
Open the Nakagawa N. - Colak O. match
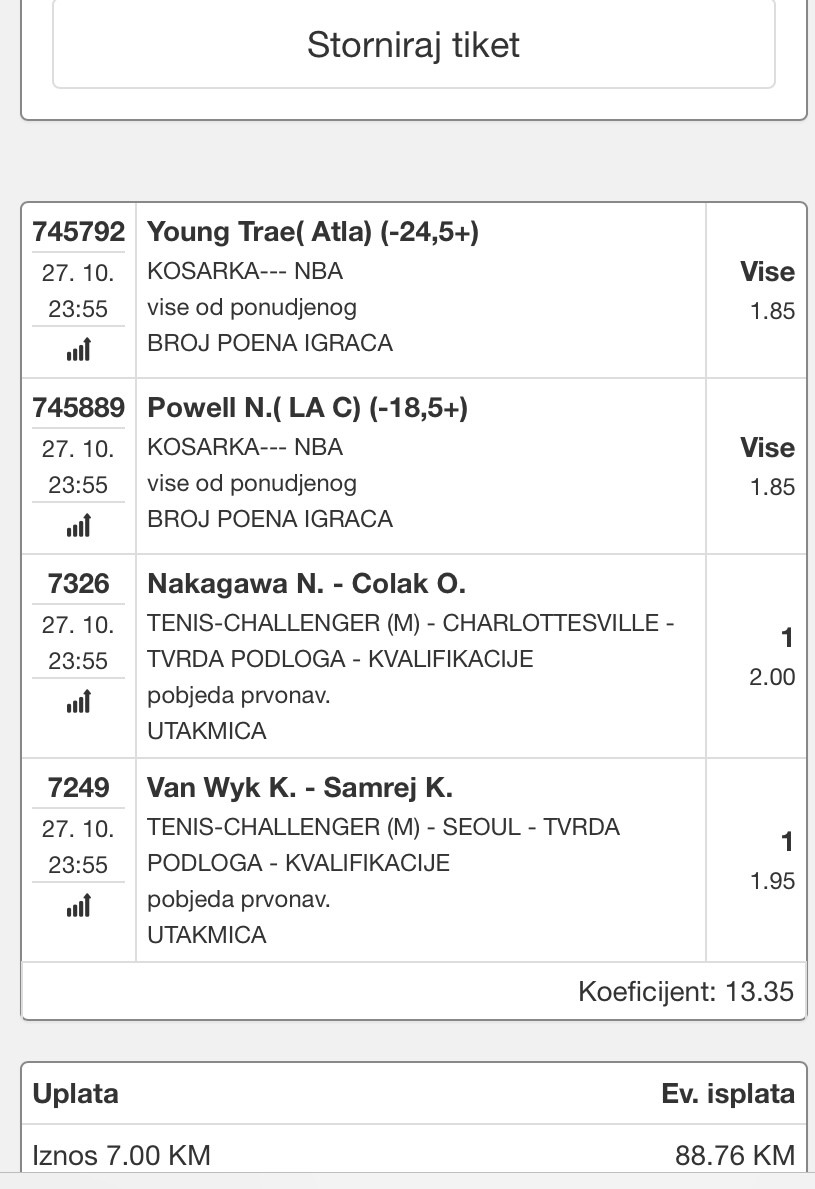[306, 583]
